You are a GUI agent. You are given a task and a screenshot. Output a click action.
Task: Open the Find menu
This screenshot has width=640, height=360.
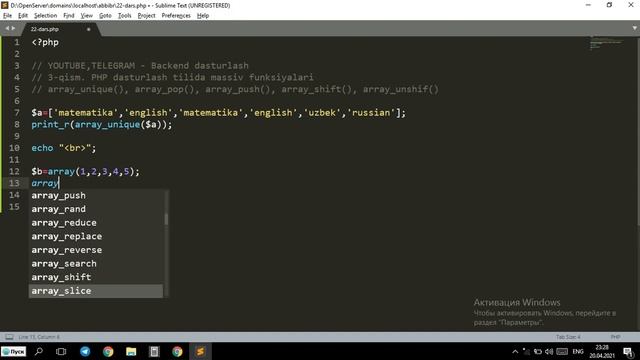tap(69, 16)
